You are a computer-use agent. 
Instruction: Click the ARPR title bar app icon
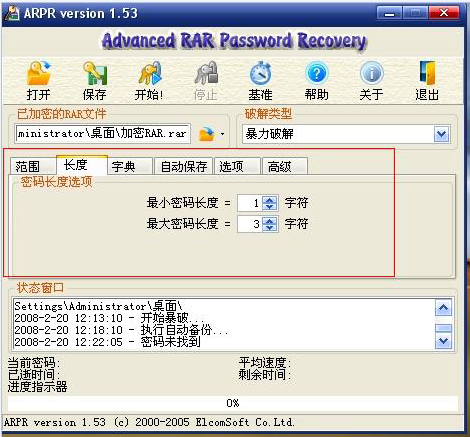[12, 14]
